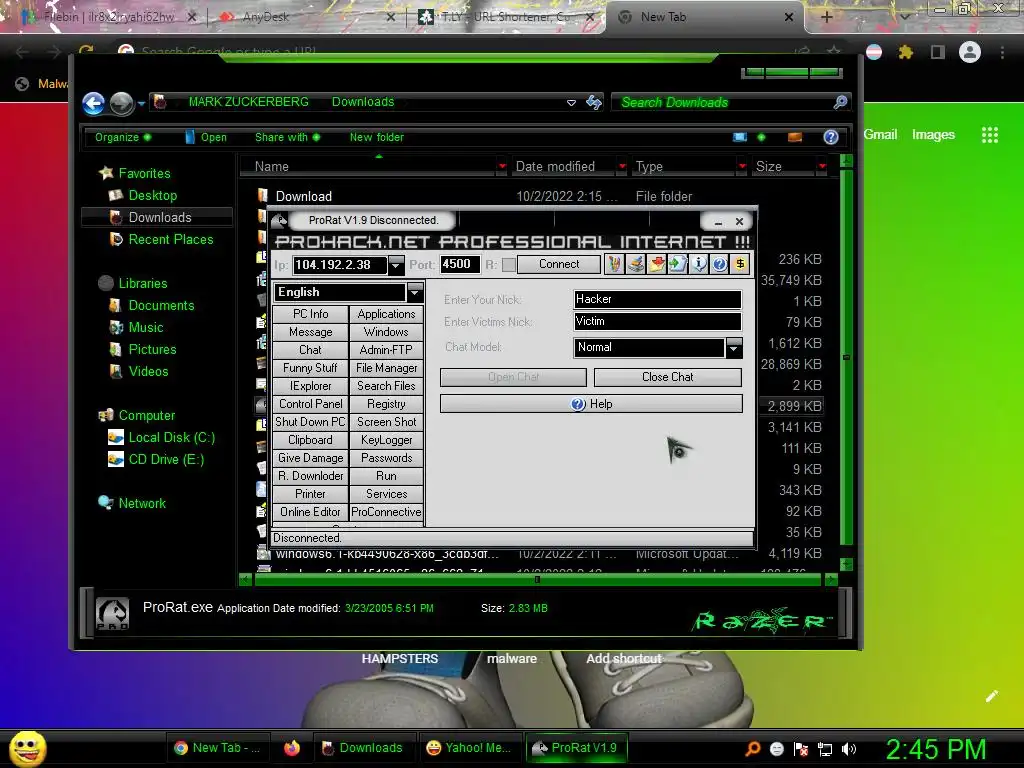Click the Date modified column filter arrow
The height and width of the screenshot is (768, 1024).
[x=622, y=167]
